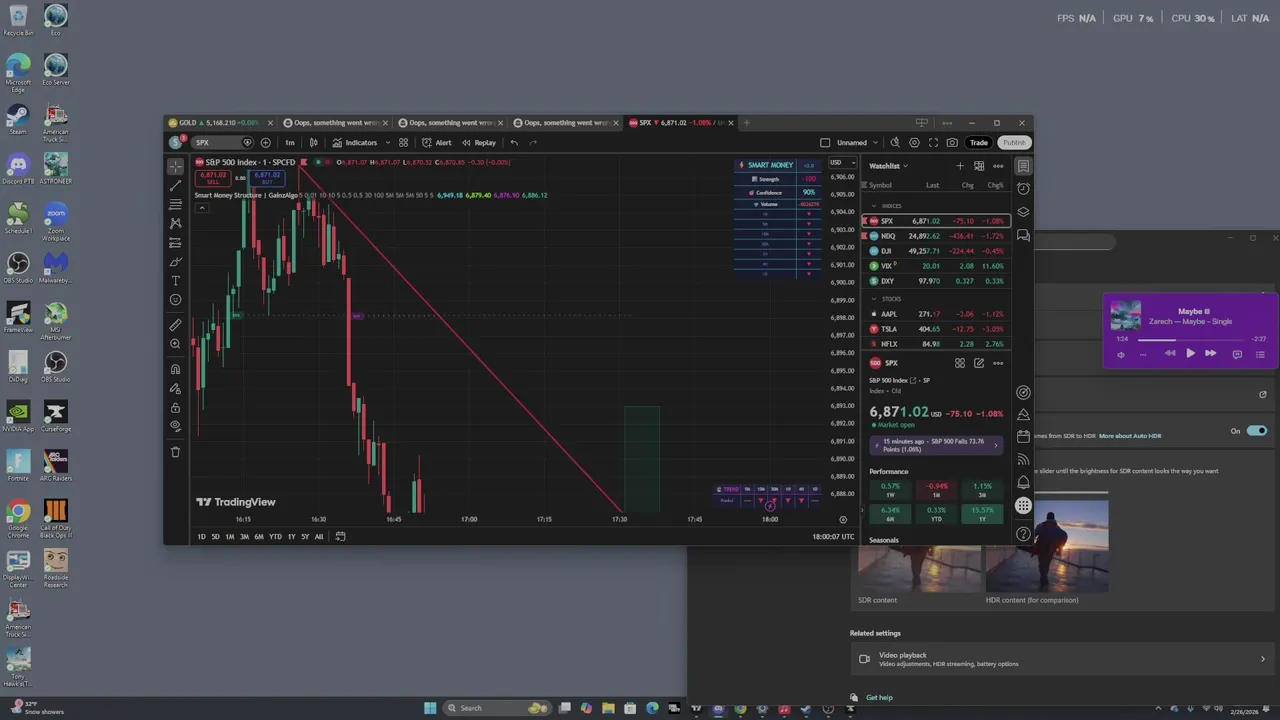Image resolution: width=1280 pixels, height=720 pixels.
Task: Open the Unnamed layout dropdown
Action: [x=857, y=142]
